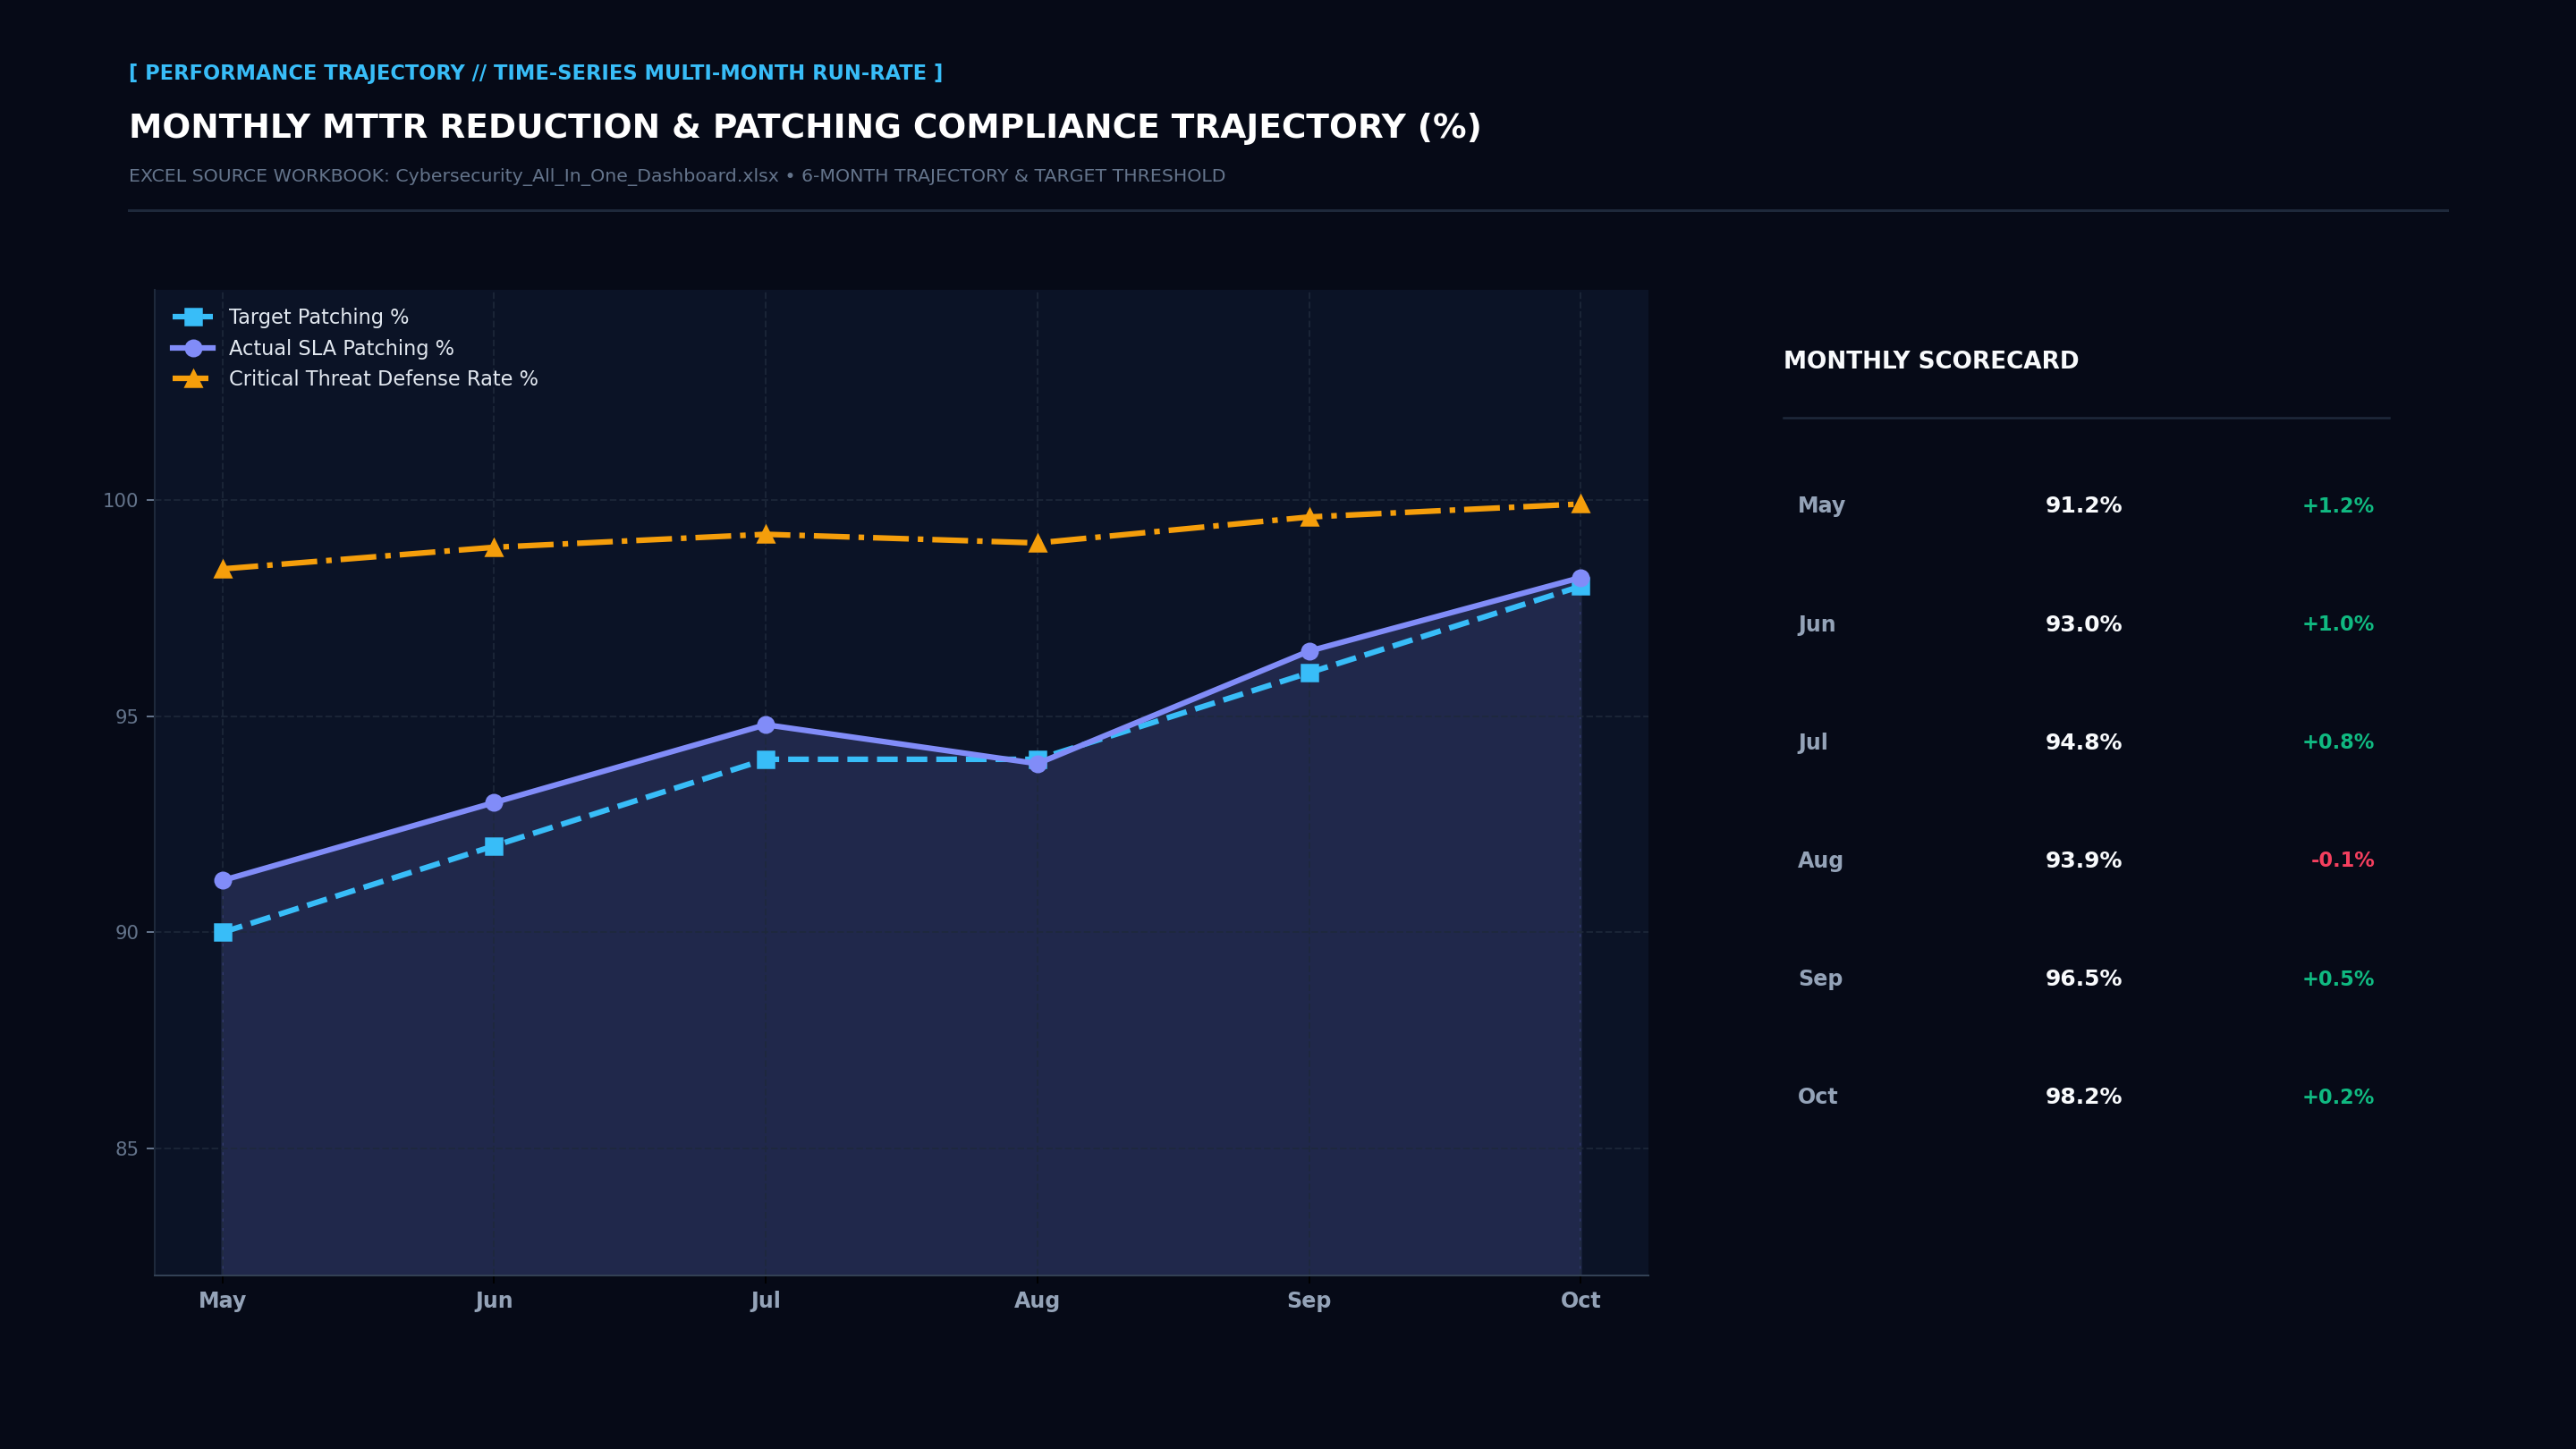The height and width of the screenshot is (1449, 2576).
Task: Click the 93.9% value in Aug row
Action: click(2083, 860)
